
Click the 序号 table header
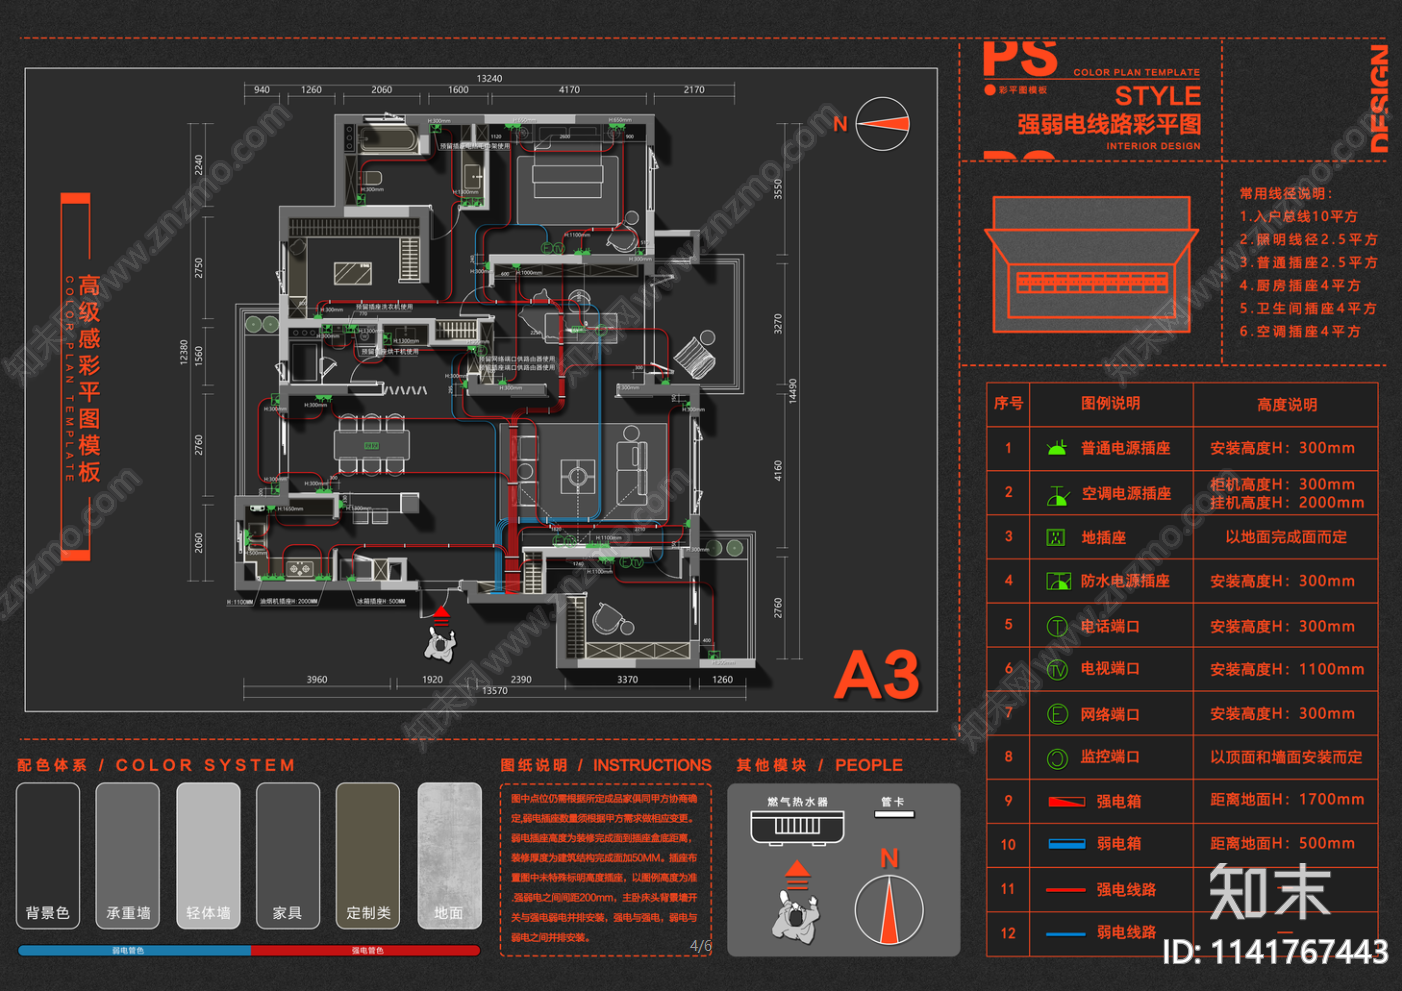[x=1008, y=404]
